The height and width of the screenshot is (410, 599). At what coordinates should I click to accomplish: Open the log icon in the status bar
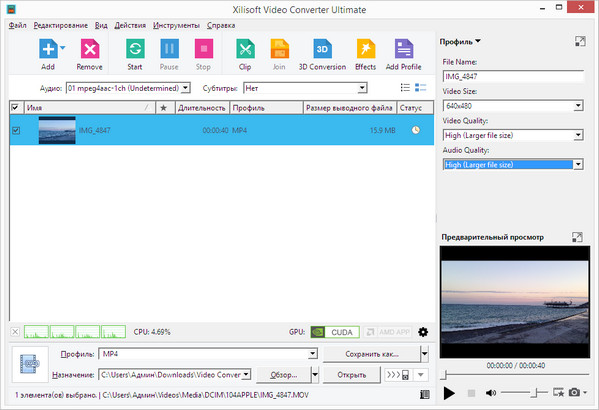(x=424, y=394)
